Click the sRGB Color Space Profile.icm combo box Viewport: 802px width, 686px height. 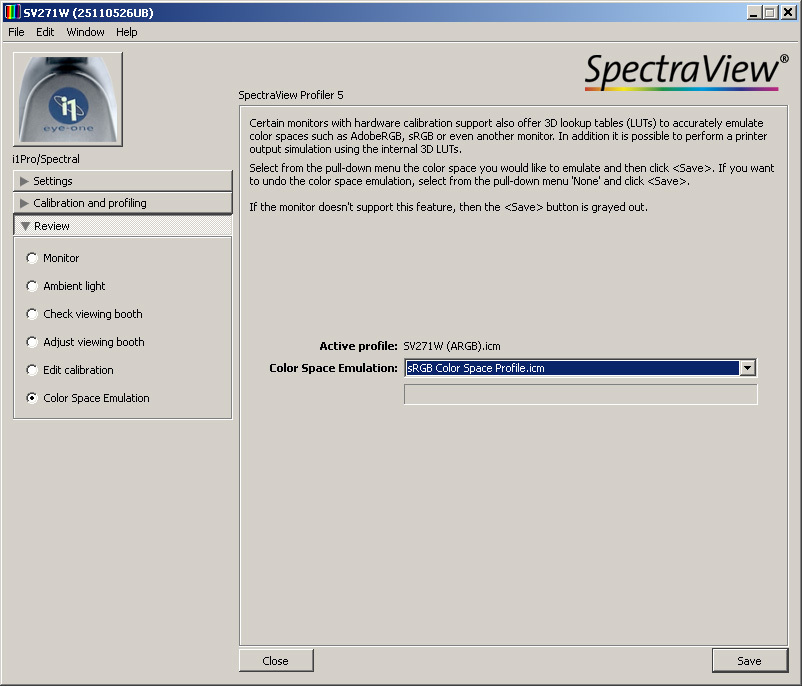581,368
